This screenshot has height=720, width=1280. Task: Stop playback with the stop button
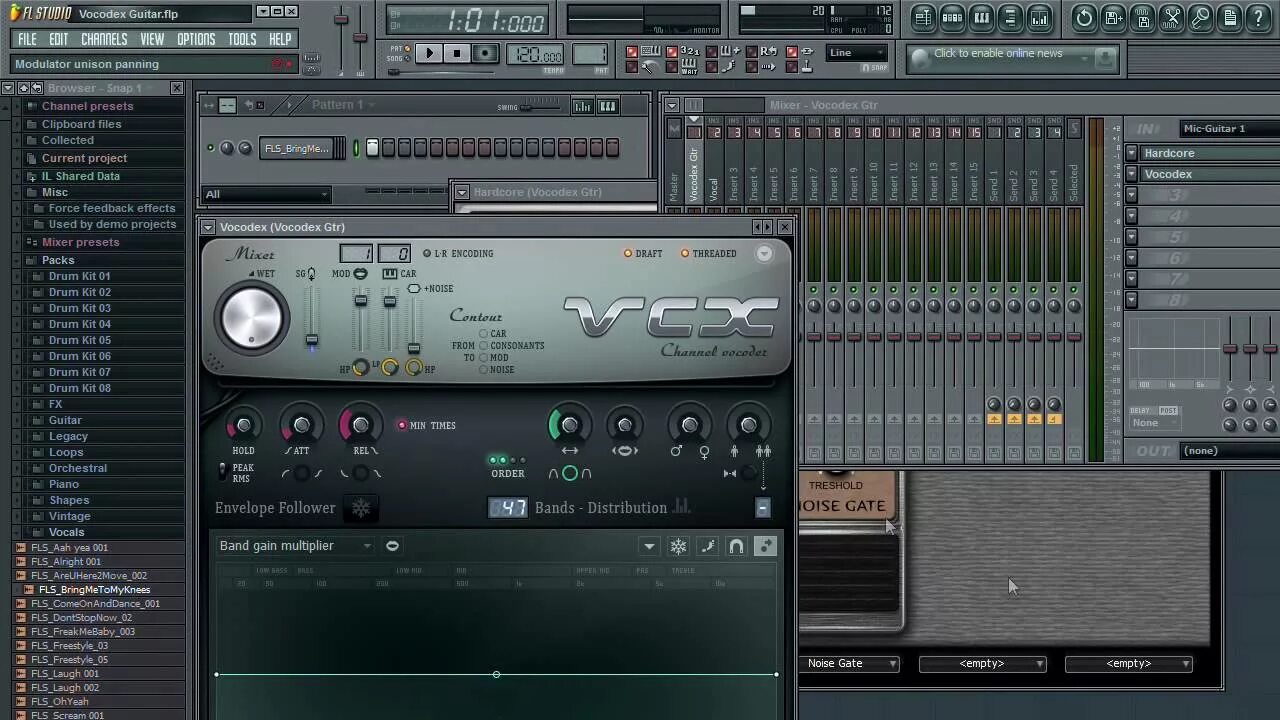click(457, 53)
